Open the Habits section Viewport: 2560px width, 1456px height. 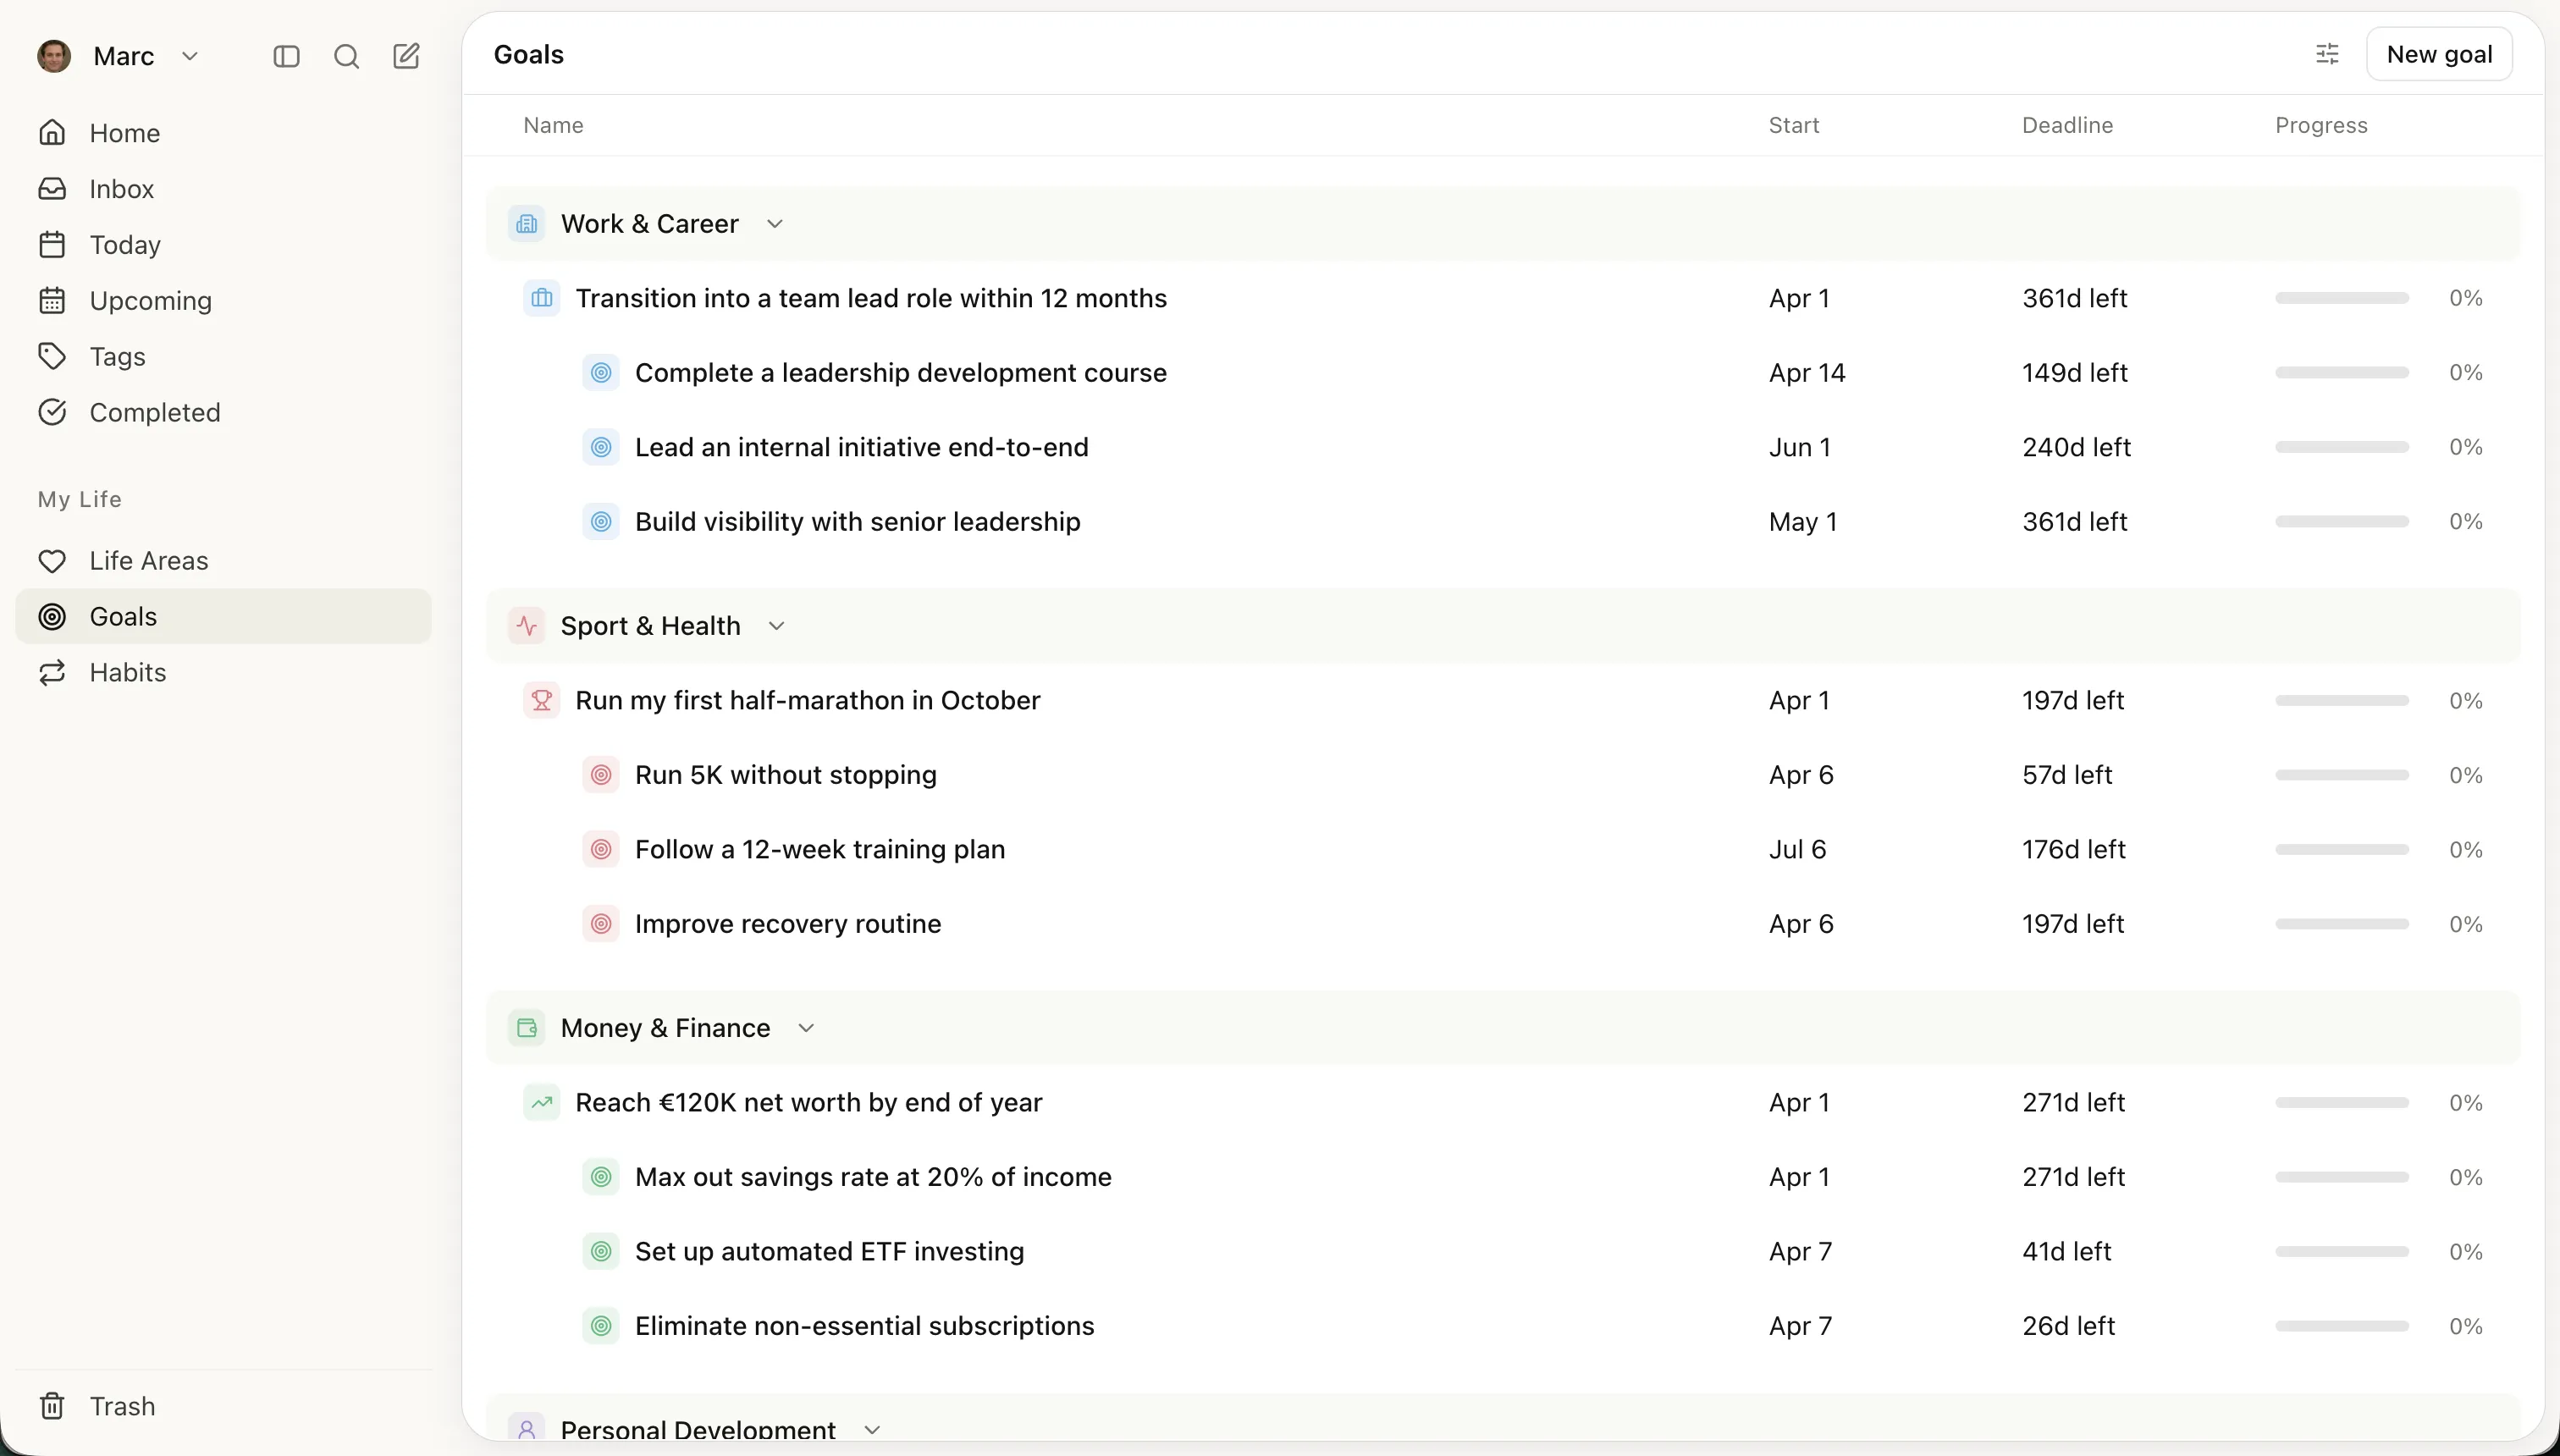click(128, 672)
